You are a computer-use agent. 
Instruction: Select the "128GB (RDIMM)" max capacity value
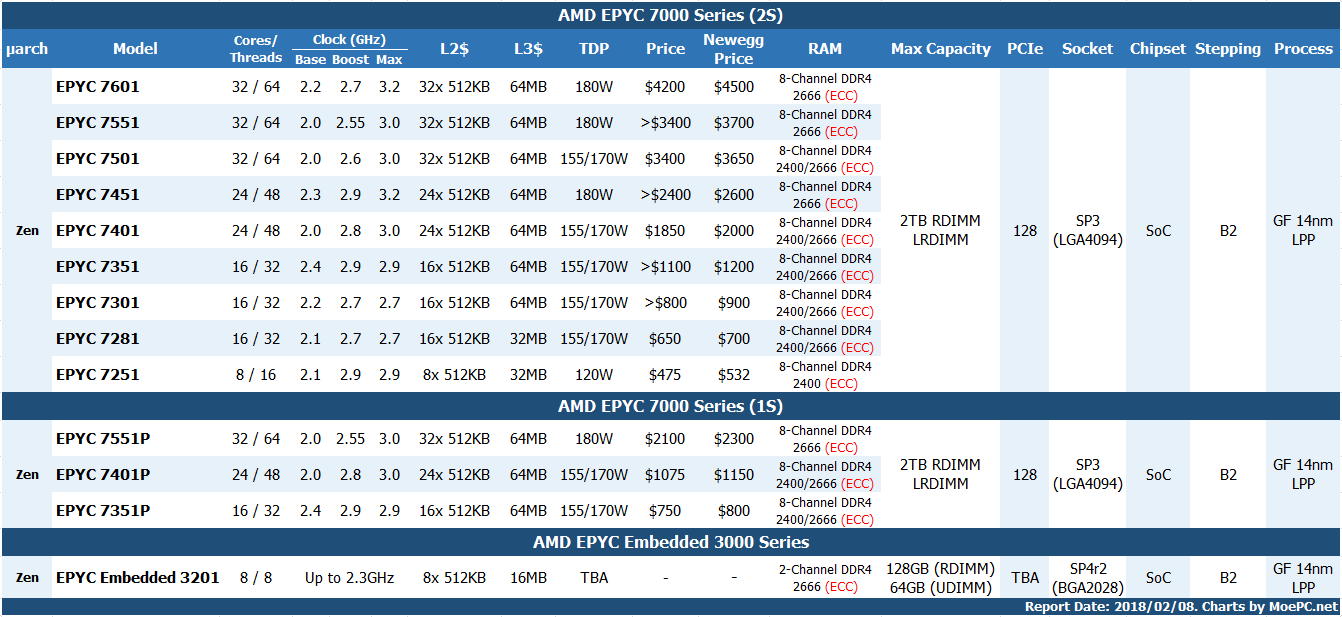[x=941, y=569]
